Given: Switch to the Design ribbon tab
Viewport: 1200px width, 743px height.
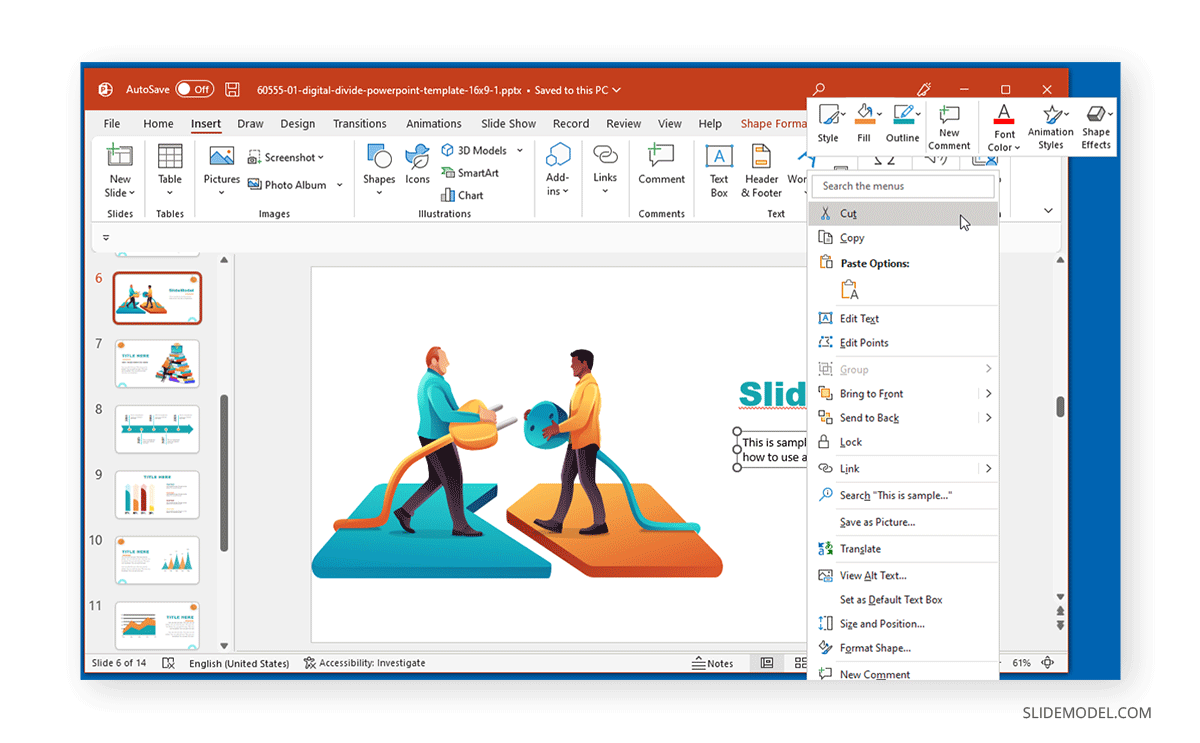Looking at the screenshot, I should [x=297, y=123].
